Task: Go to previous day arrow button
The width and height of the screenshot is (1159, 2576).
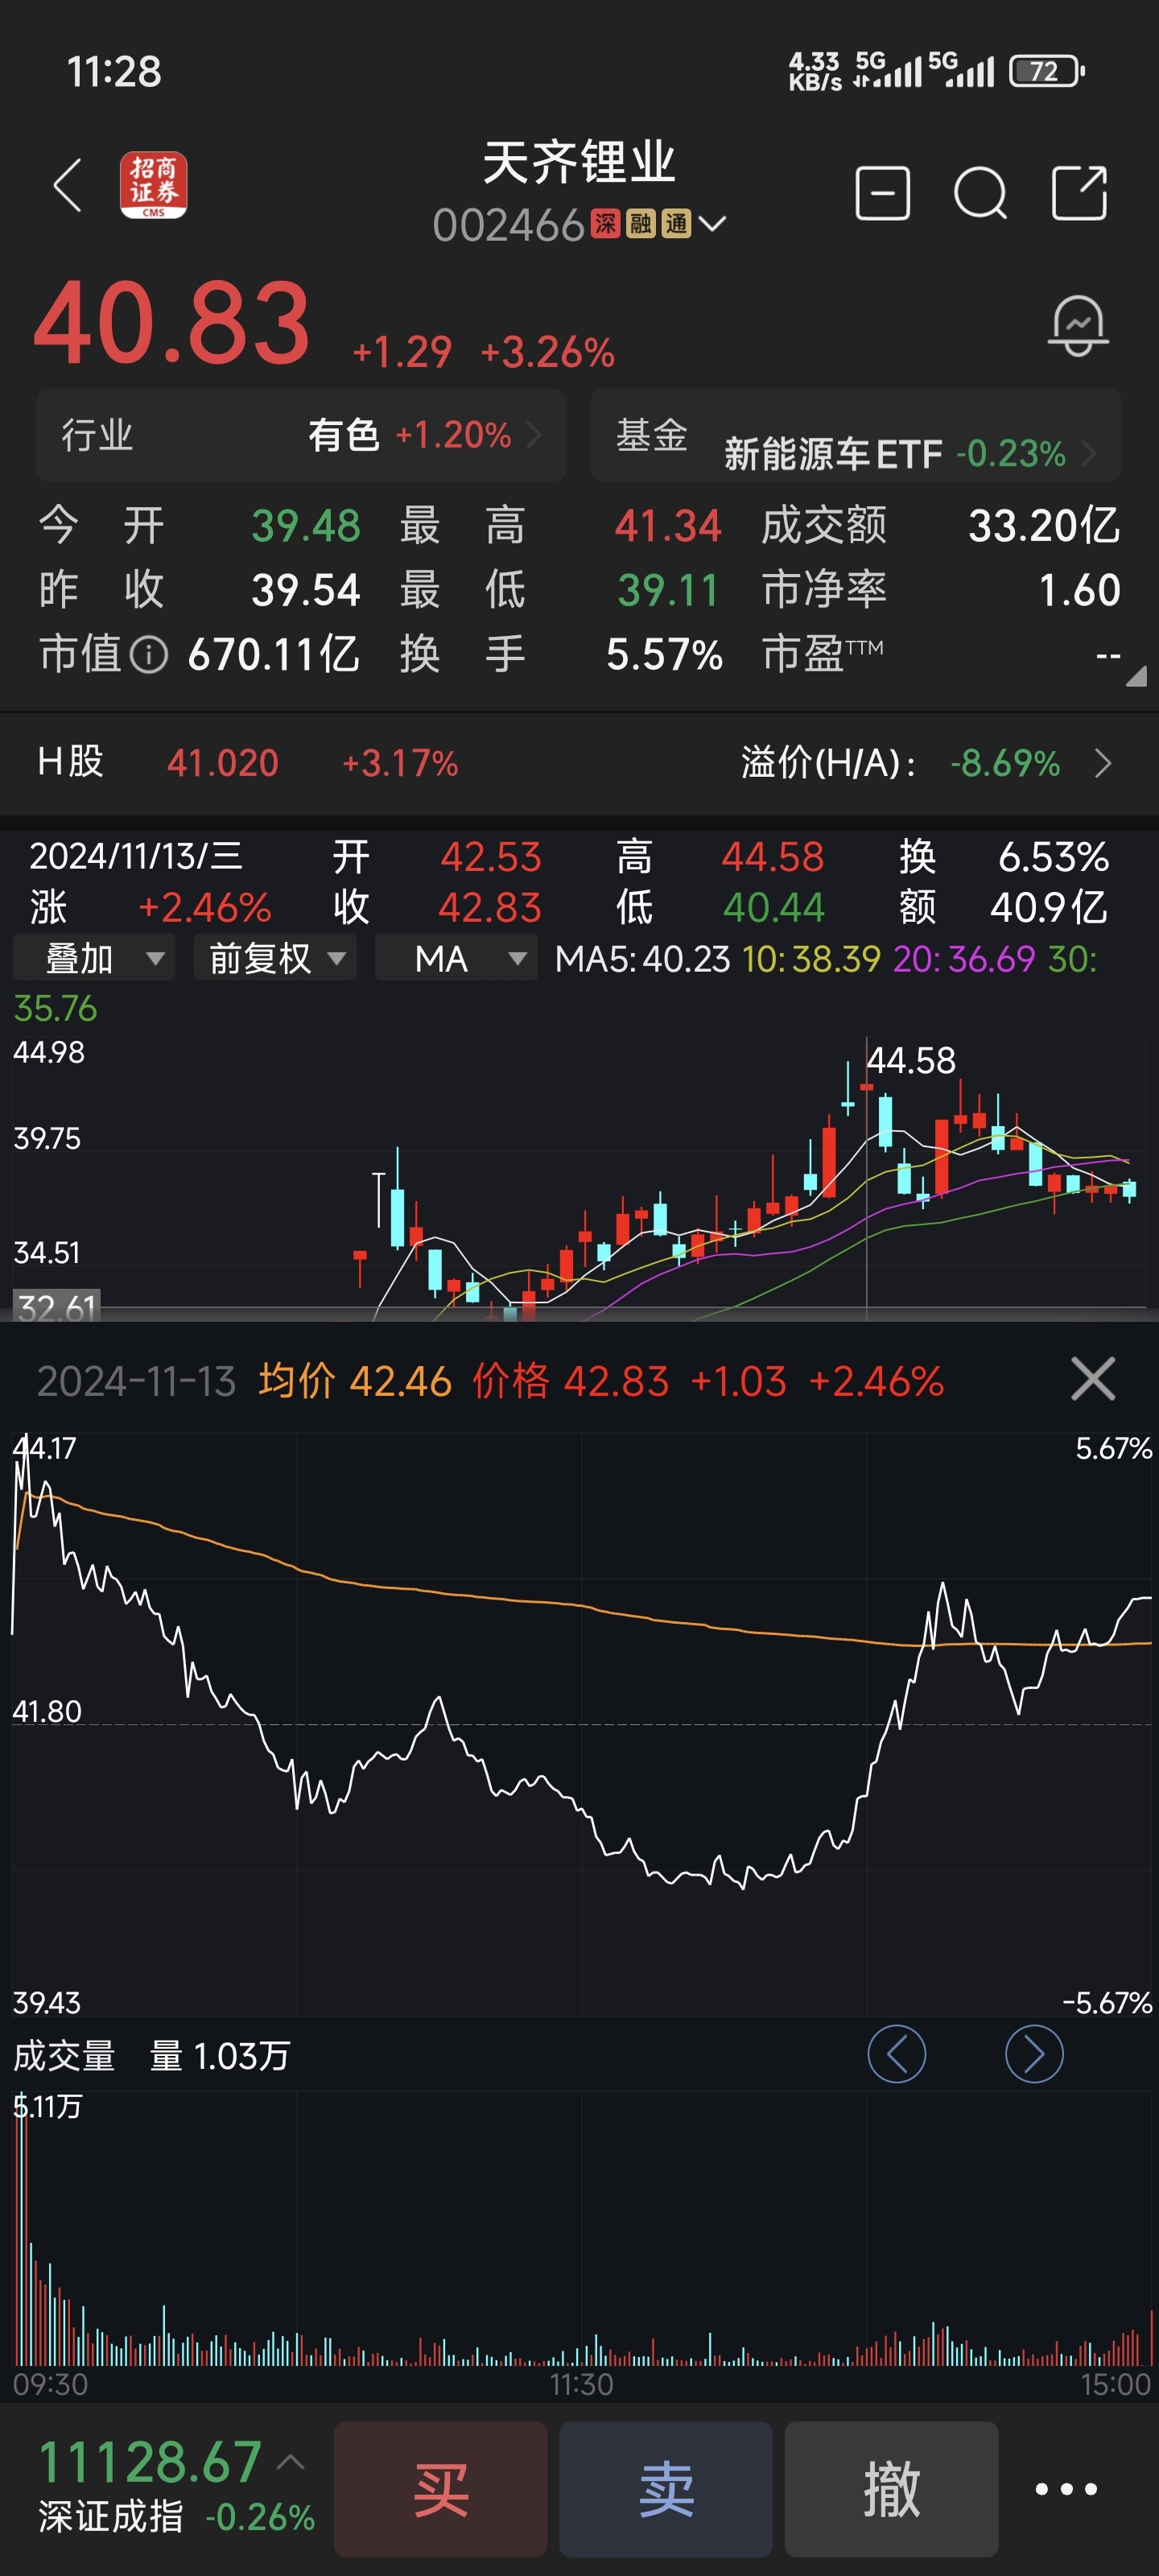Action: pos(896,2053)
